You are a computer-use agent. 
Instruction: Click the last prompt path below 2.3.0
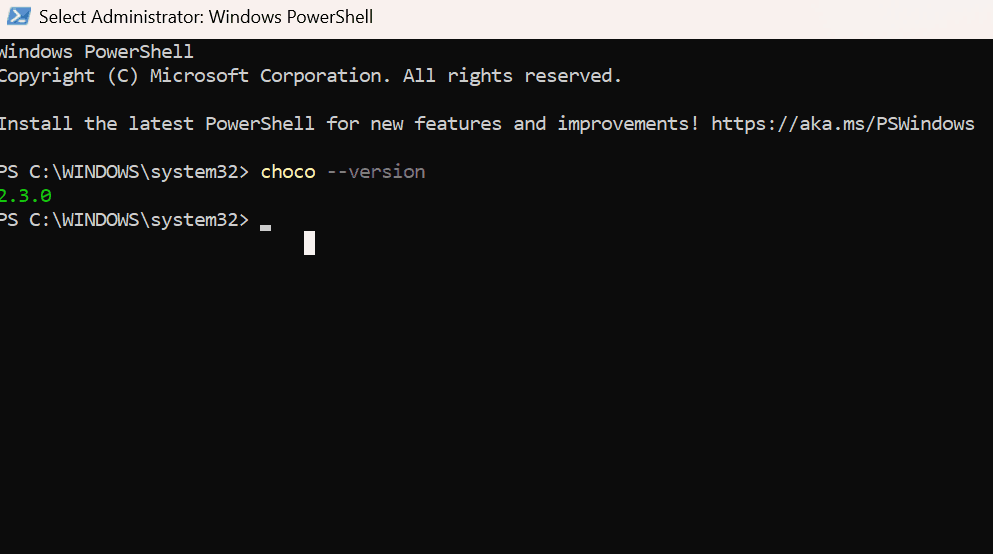pyautogui.click(x=123, y=220)
